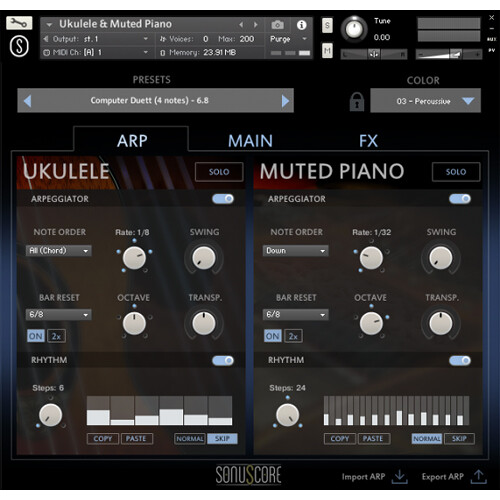Click the MIDI channel icon
This screenshot has height=500, width=500.
click(47, 52)
